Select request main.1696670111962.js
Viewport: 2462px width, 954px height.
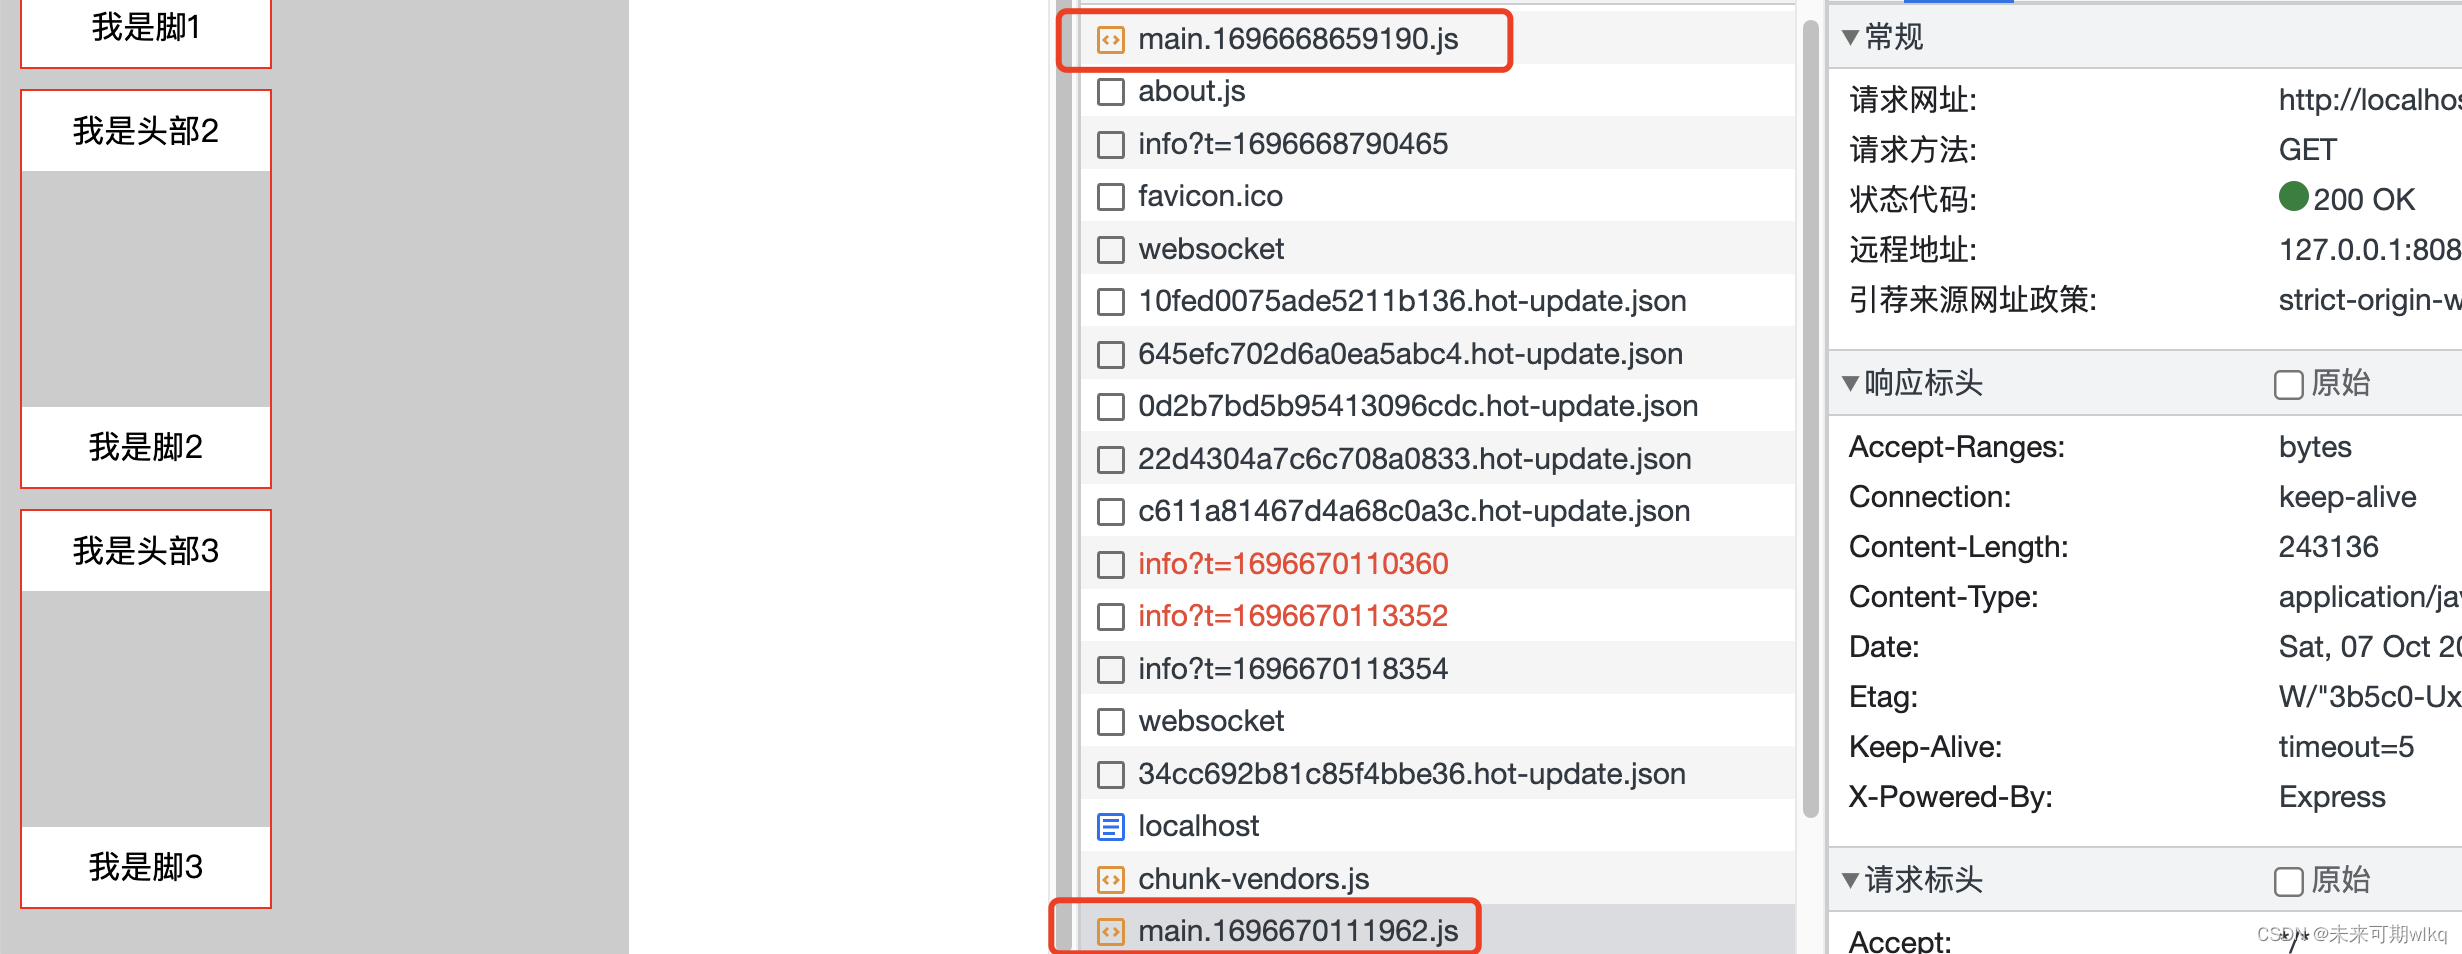click(1298, 931)
